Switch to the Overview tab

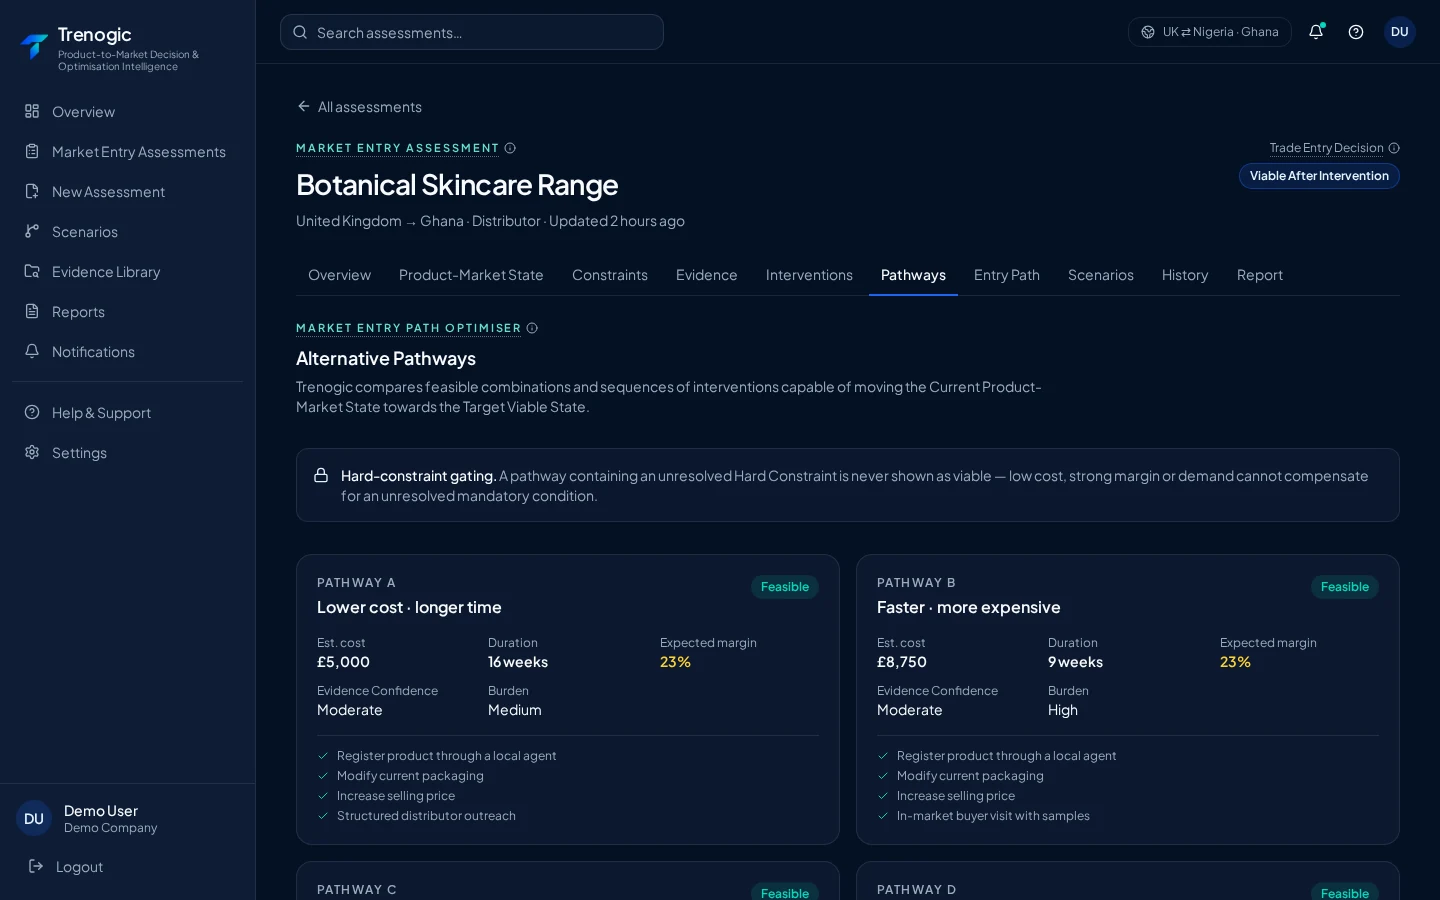coord(340,275)
